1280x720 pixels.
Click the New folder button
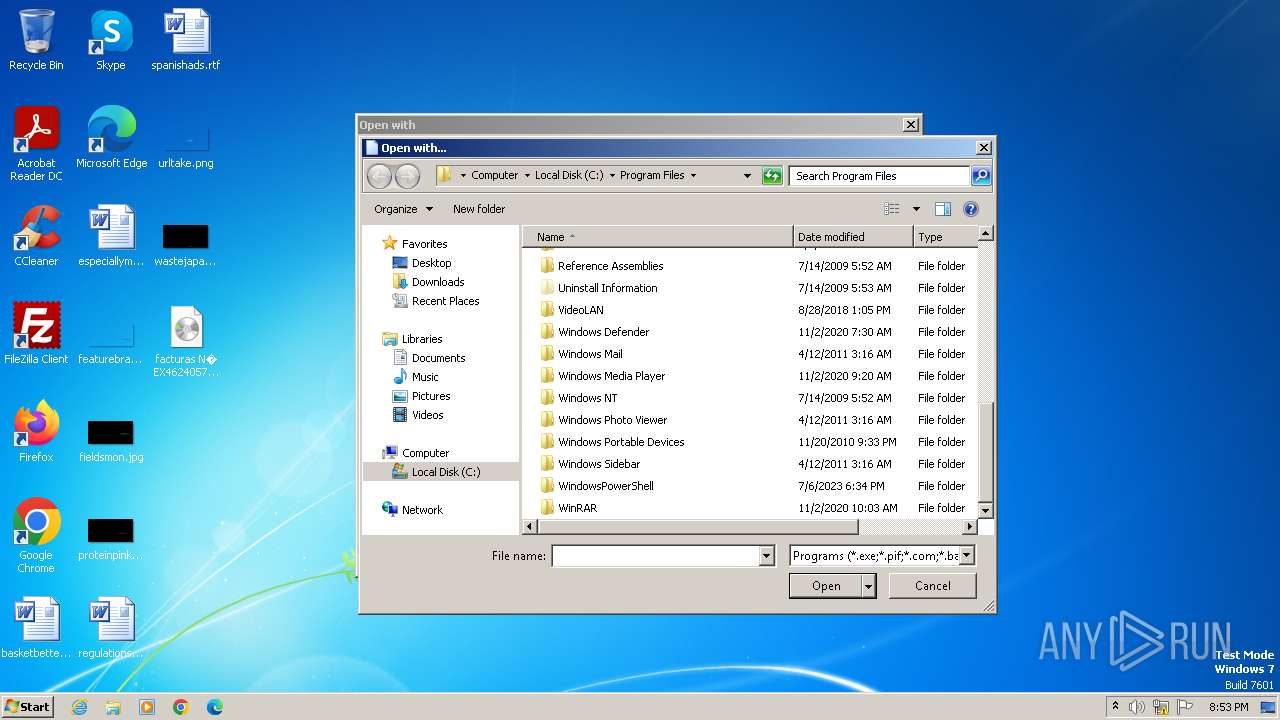(479, 209)
